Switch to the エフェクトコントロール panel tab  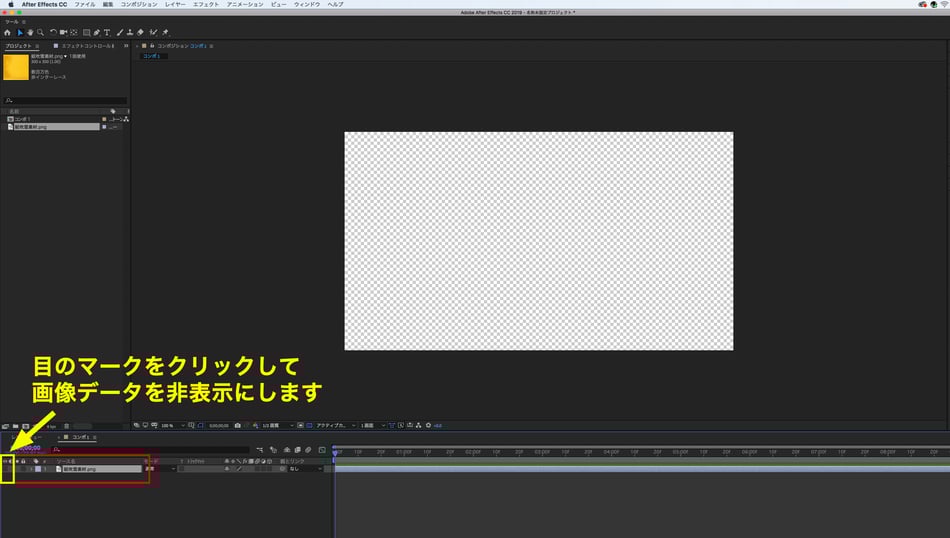pyautogui.click(x=85, y=46)
